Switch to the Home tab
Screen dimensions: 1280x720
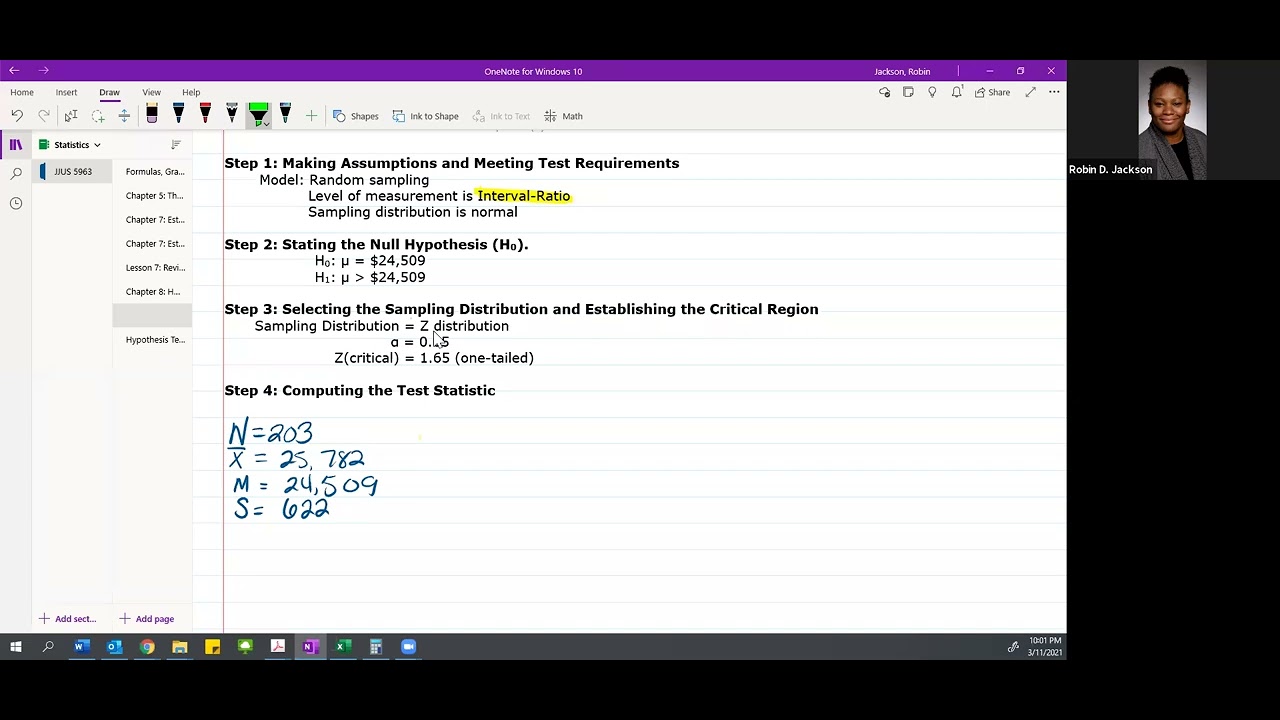click(x=22, y=92)
